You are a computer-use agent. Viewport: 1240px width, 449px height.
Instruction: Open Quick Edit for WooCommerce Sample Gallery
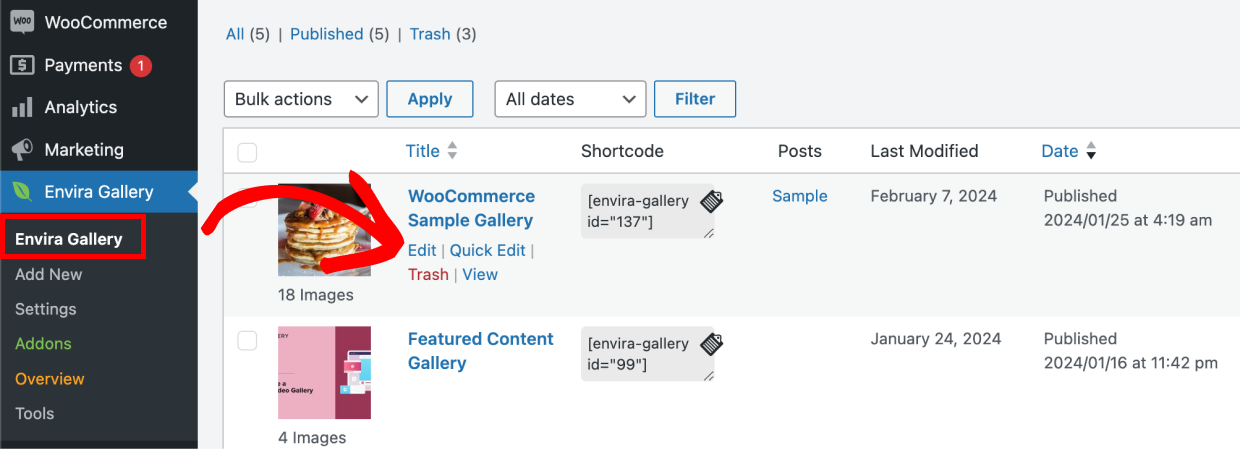point(488,250)
